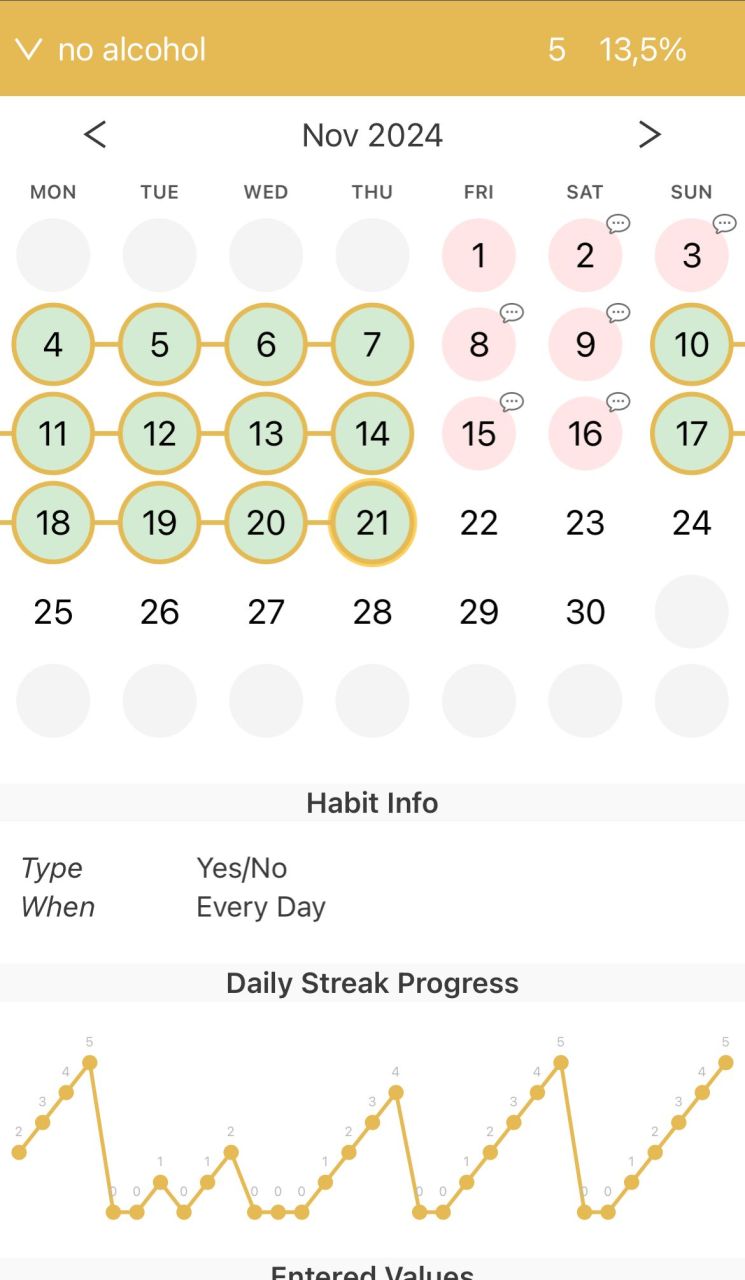The image size is (745, 1280).
Task: Open the Nov 2024 month picker
Action: tap(372, 135)
